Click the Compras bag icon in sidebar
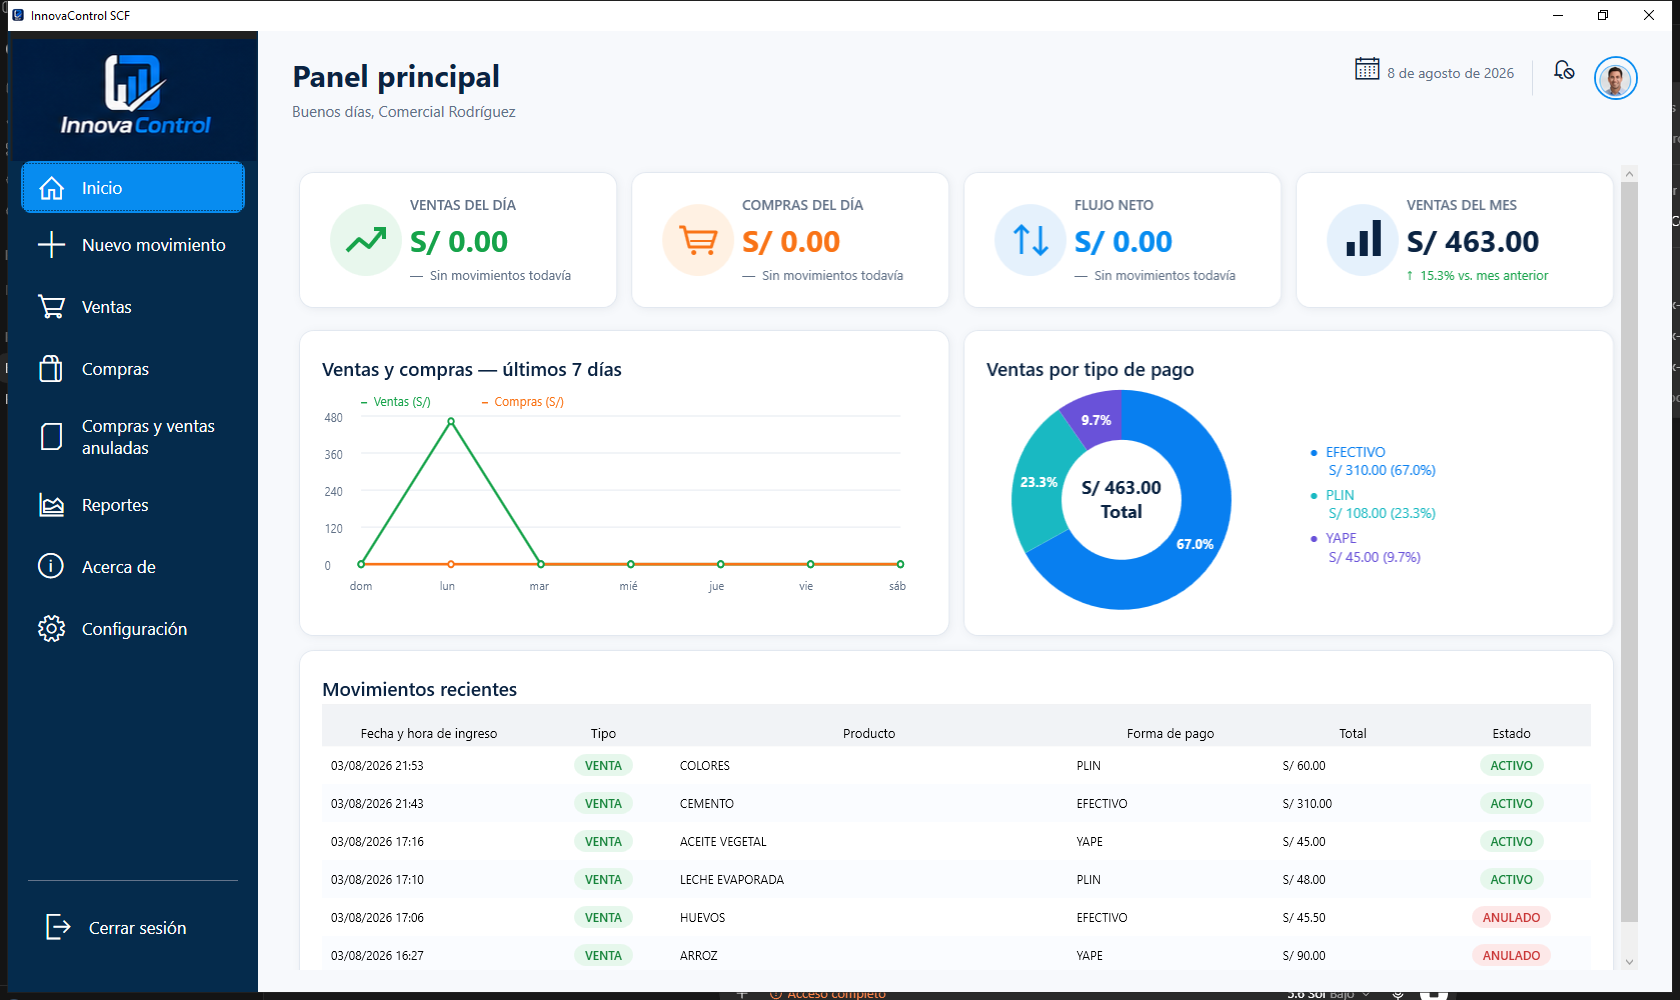1680x1000 pixels. (x=51, y=369)
